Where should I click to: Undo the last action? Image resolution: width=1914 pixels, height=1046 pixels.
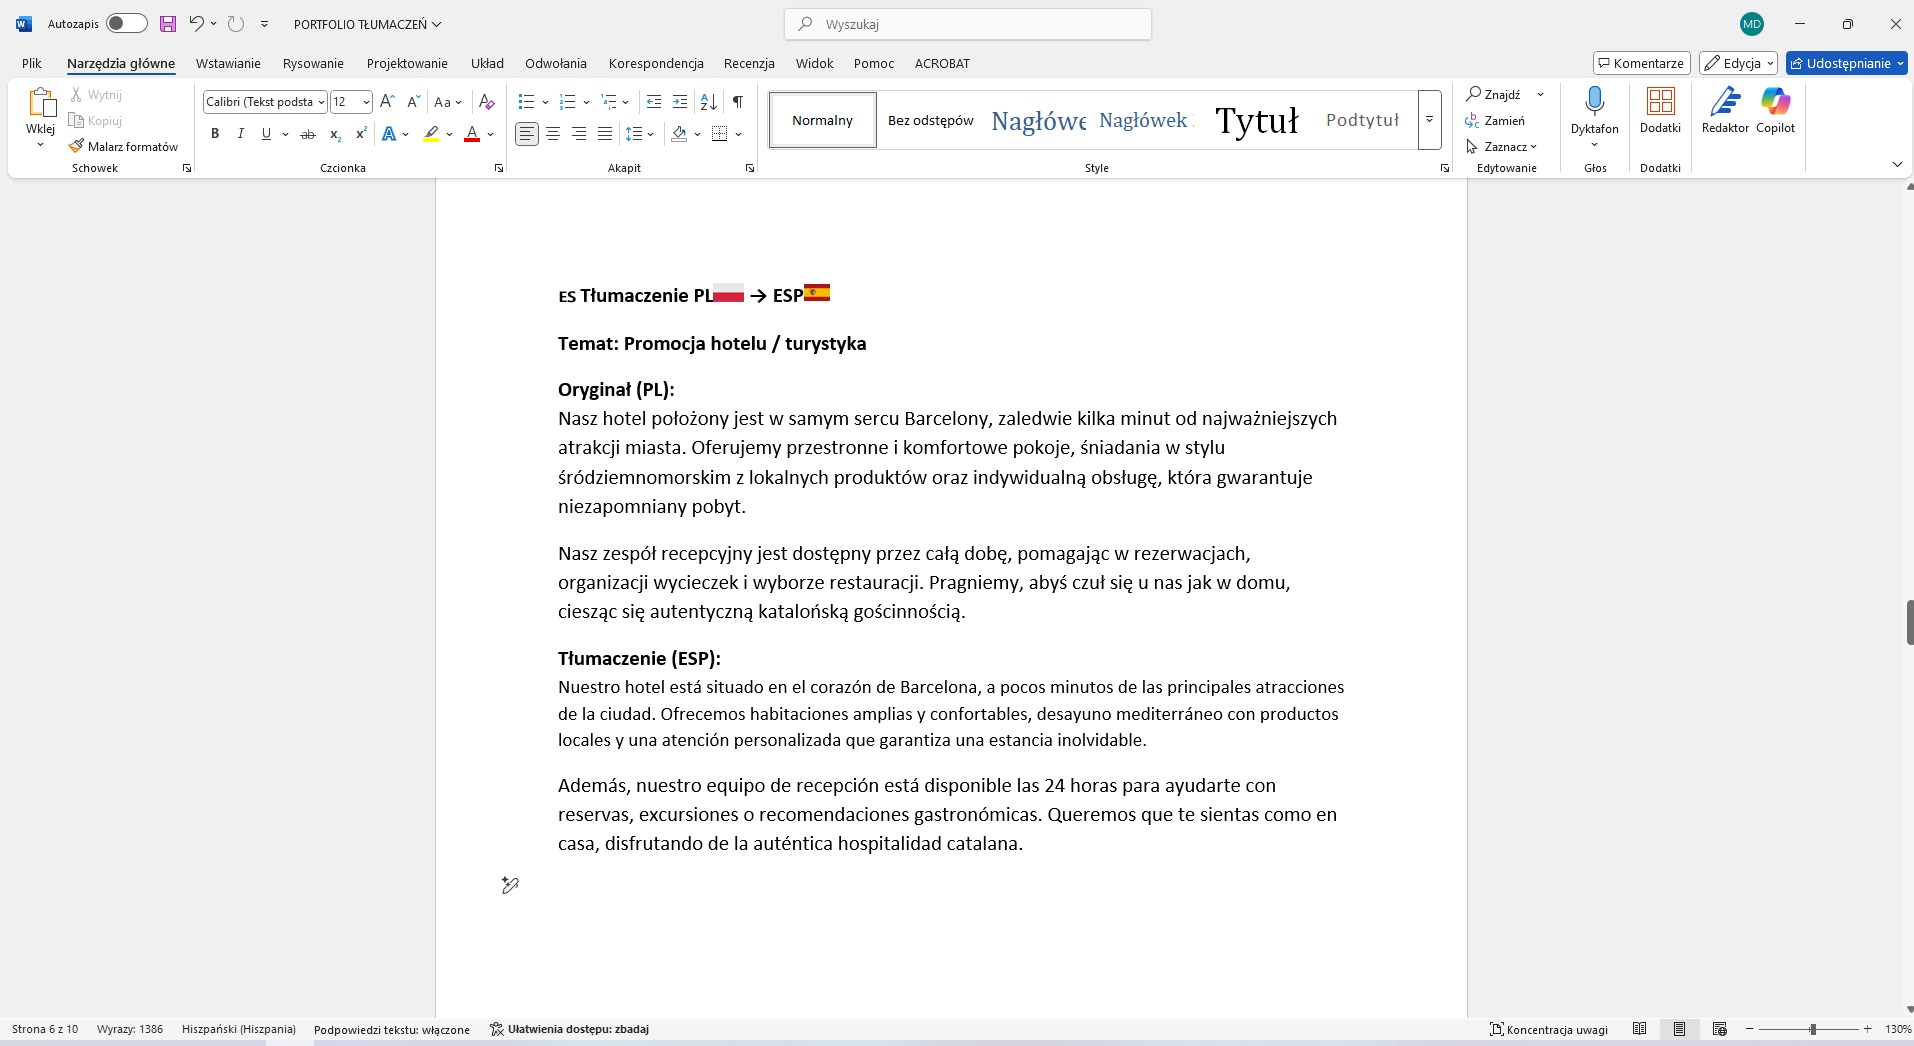[196, 24]
